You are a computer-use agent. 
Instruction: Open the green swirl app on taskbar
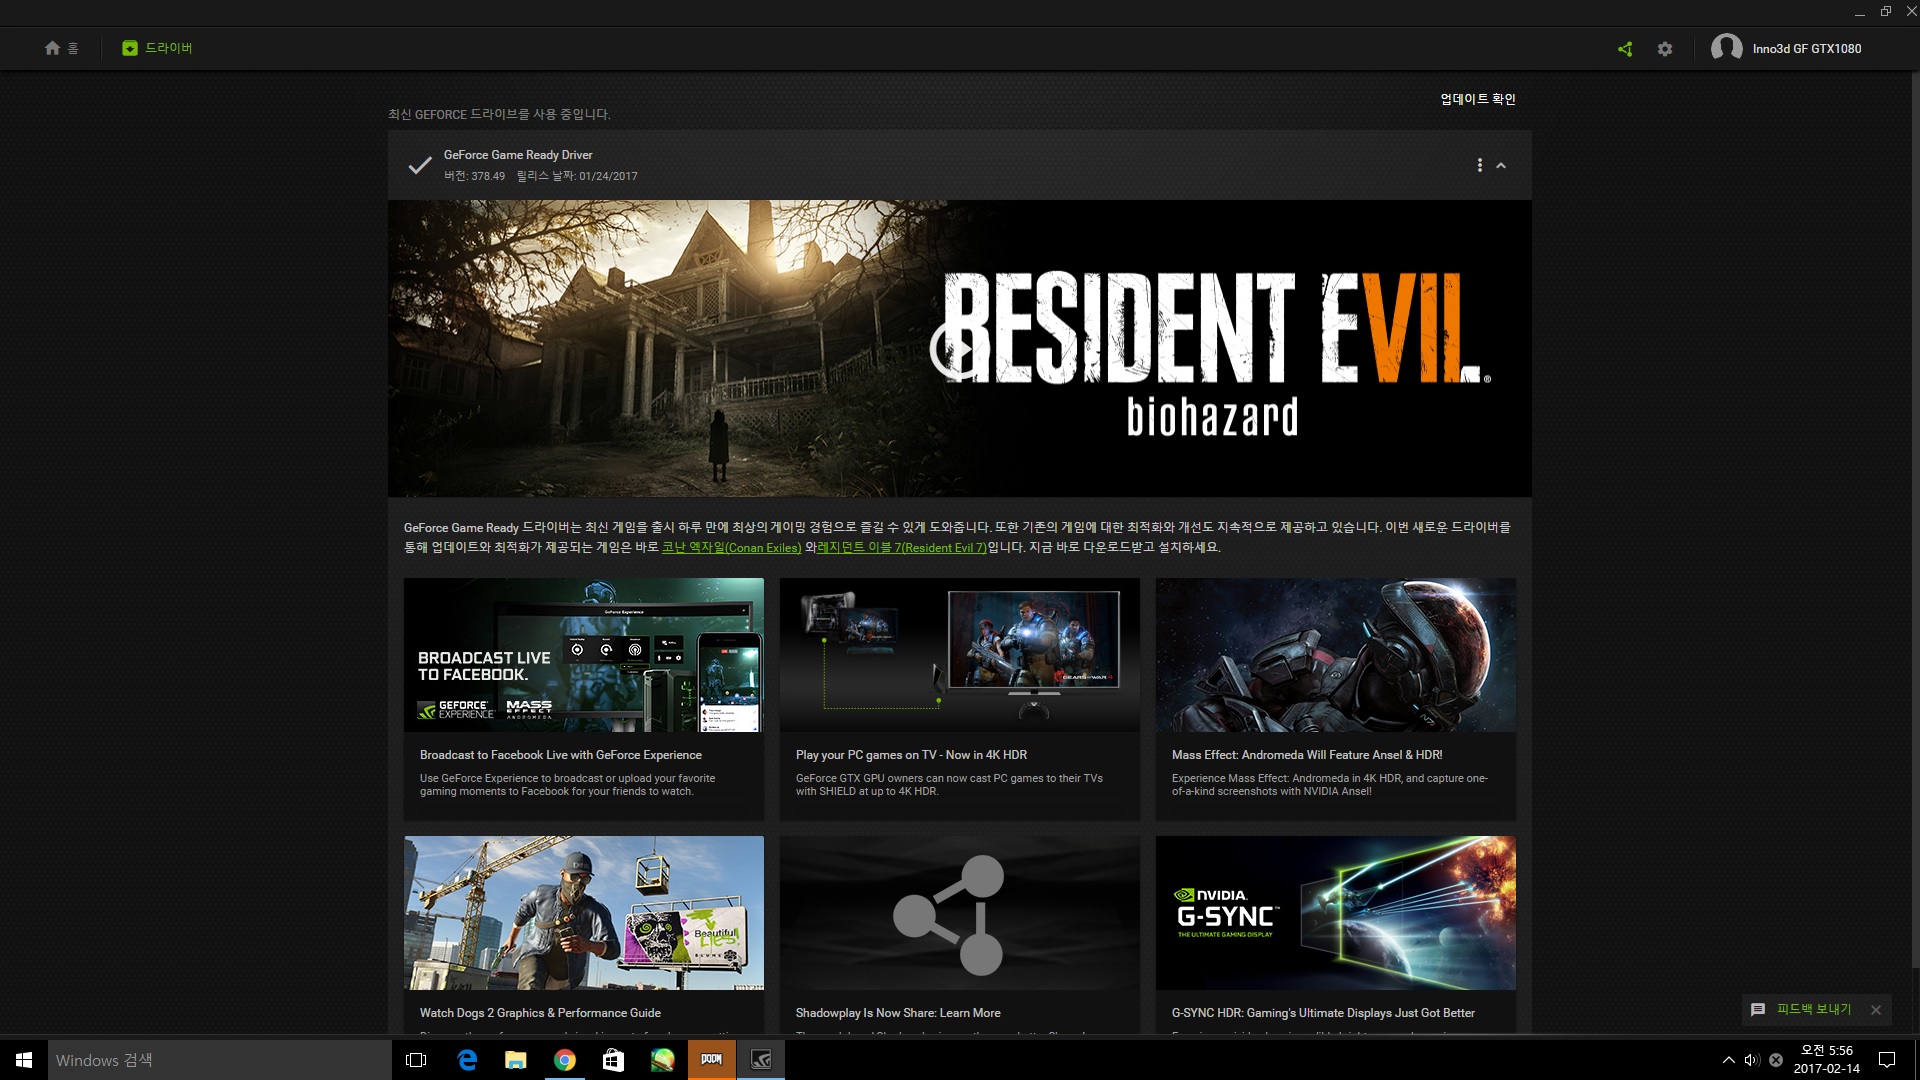663,1060
